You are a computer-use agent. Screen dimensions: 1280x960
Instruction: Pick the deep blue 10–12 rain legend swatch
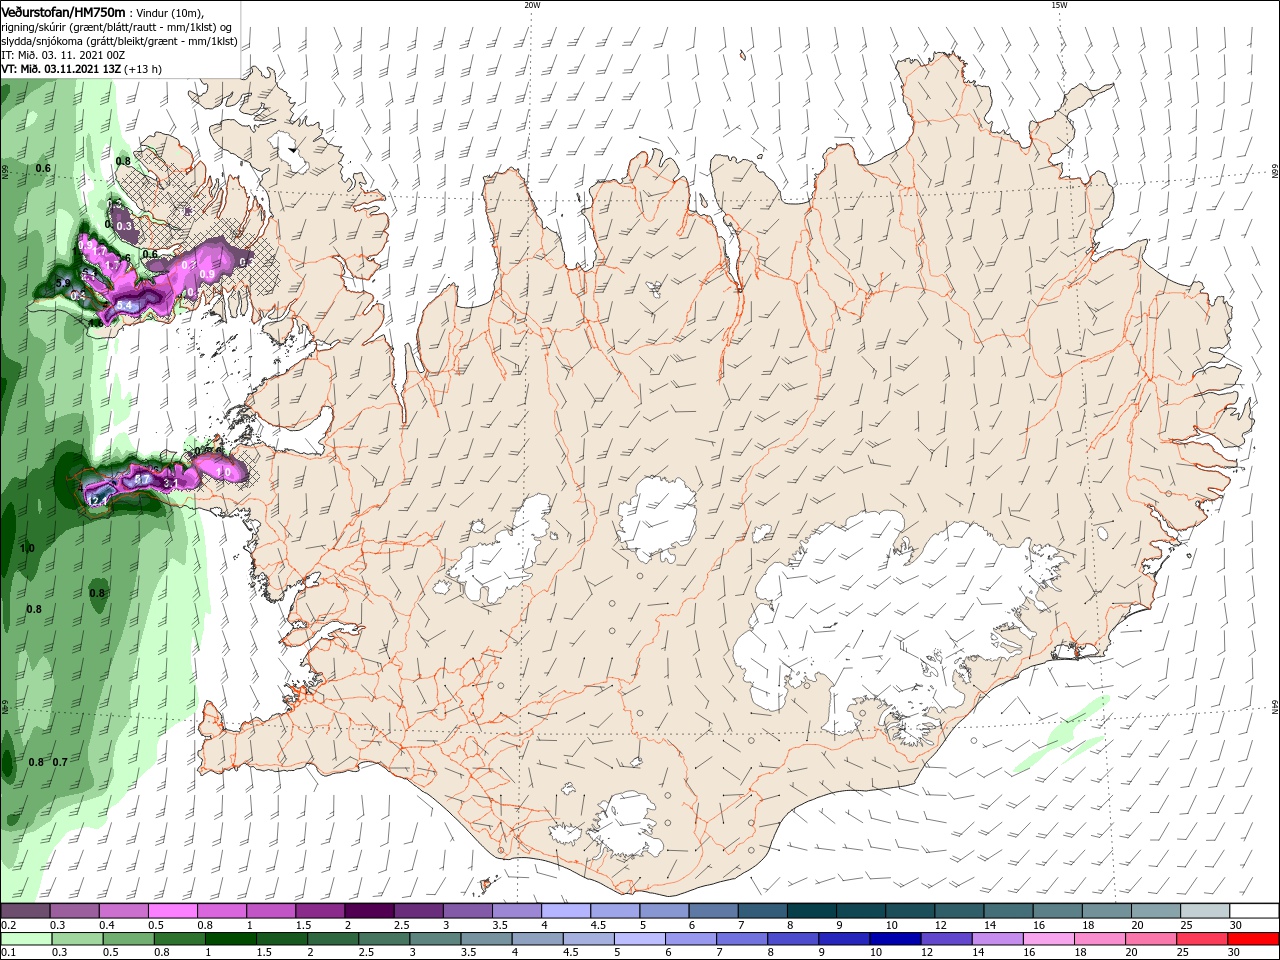point(894,939)
